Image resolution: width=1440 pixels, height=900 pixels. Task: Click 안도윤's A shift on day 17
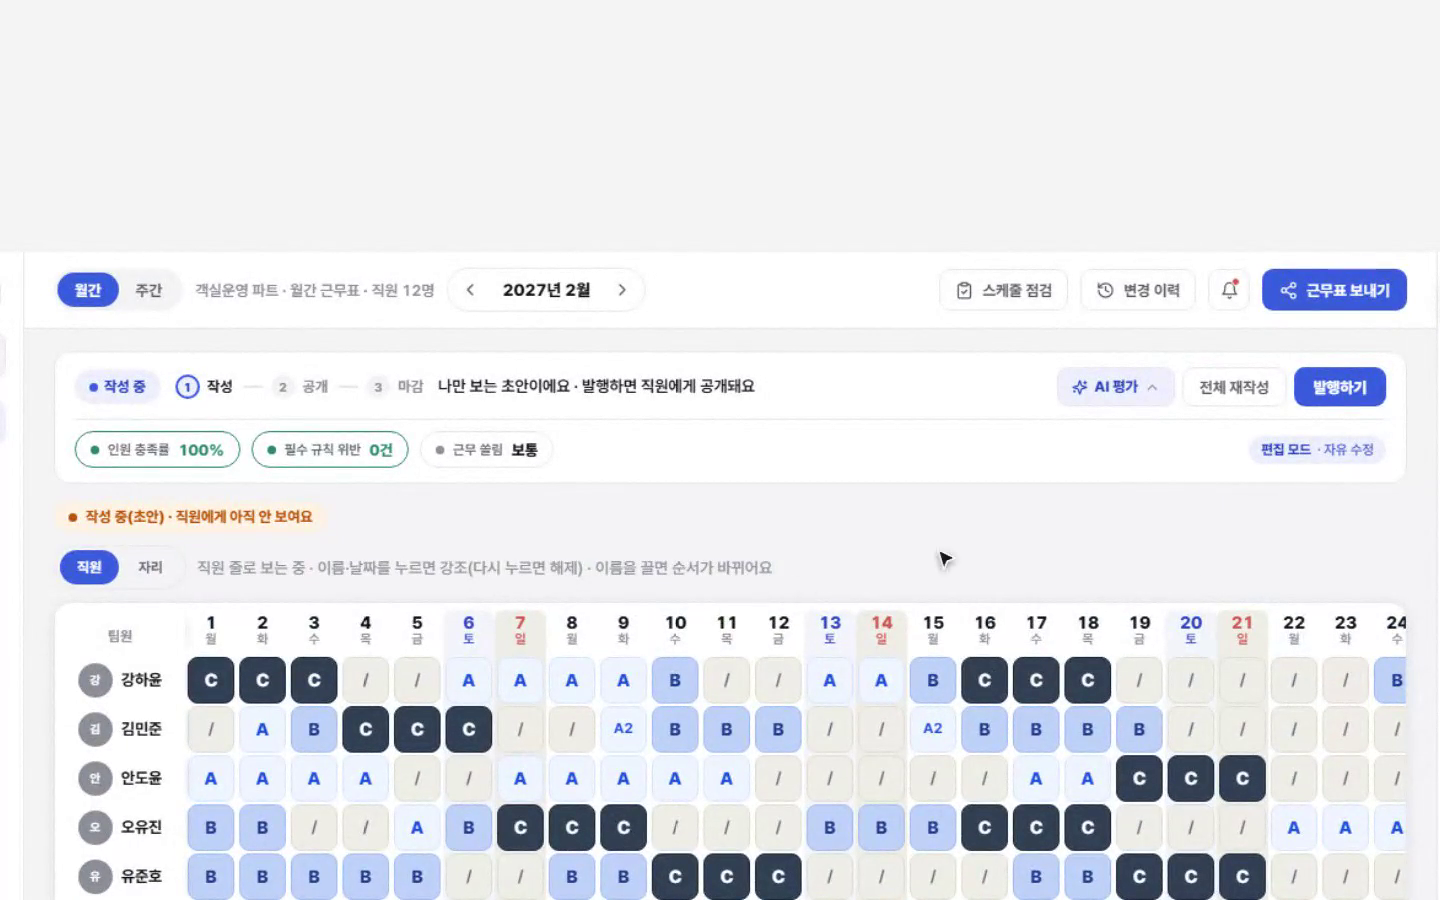pyautogui.click(x=1036, y=778)
